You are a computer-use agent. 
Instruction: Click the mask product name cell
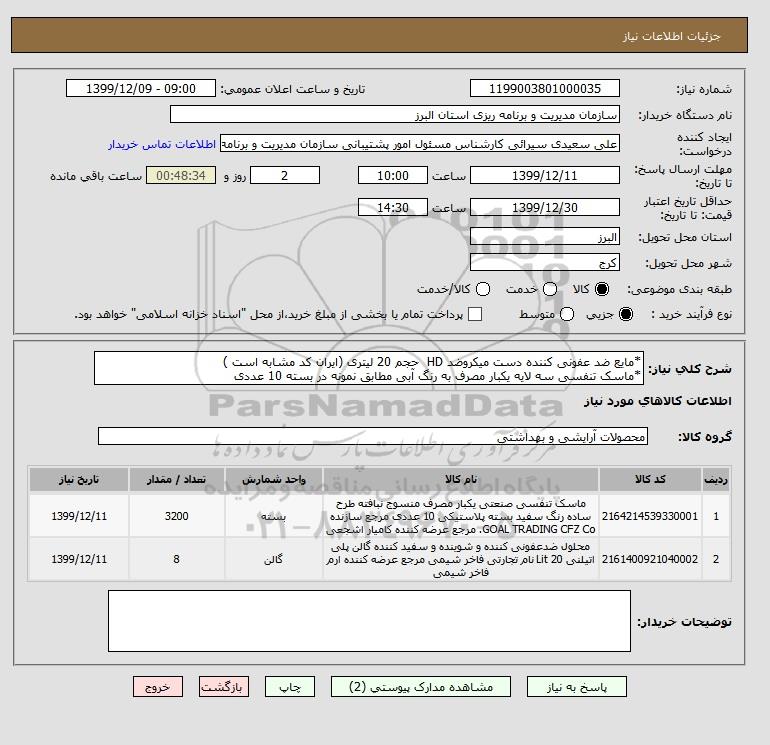[461, 516]
